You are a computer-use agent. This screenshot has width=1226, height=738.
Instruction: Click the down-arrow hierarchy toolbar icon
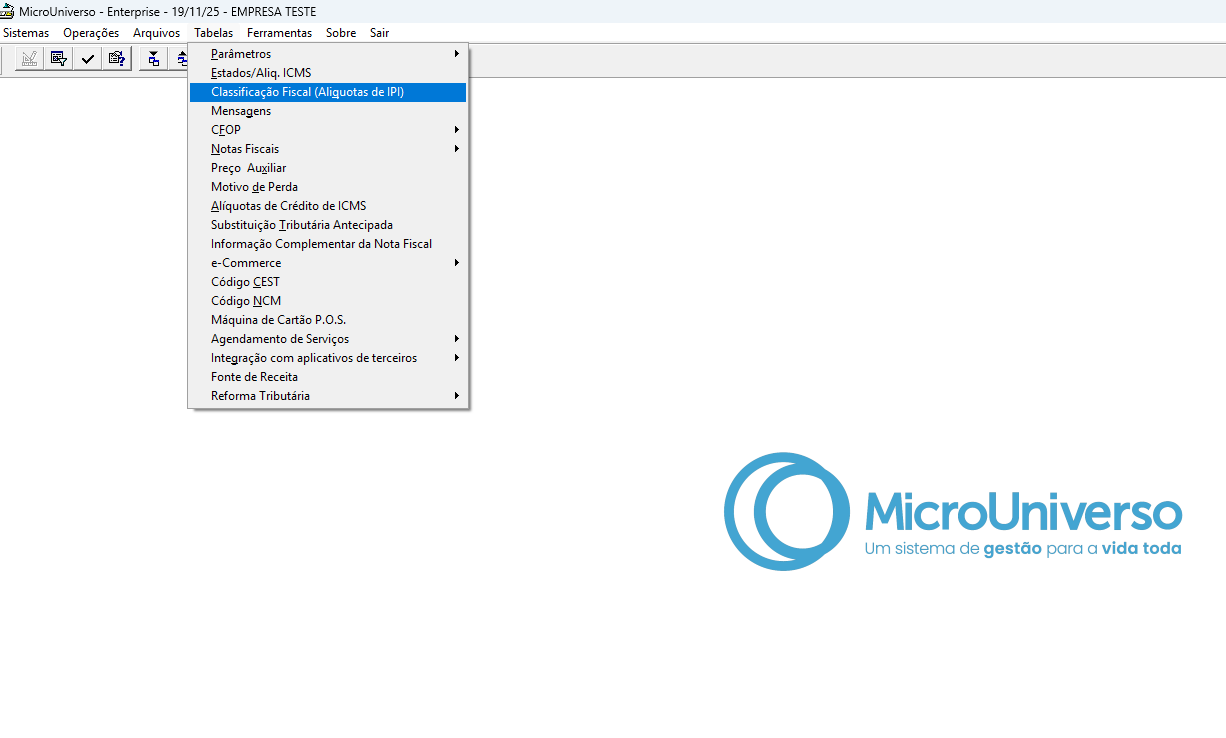(153, 59)
